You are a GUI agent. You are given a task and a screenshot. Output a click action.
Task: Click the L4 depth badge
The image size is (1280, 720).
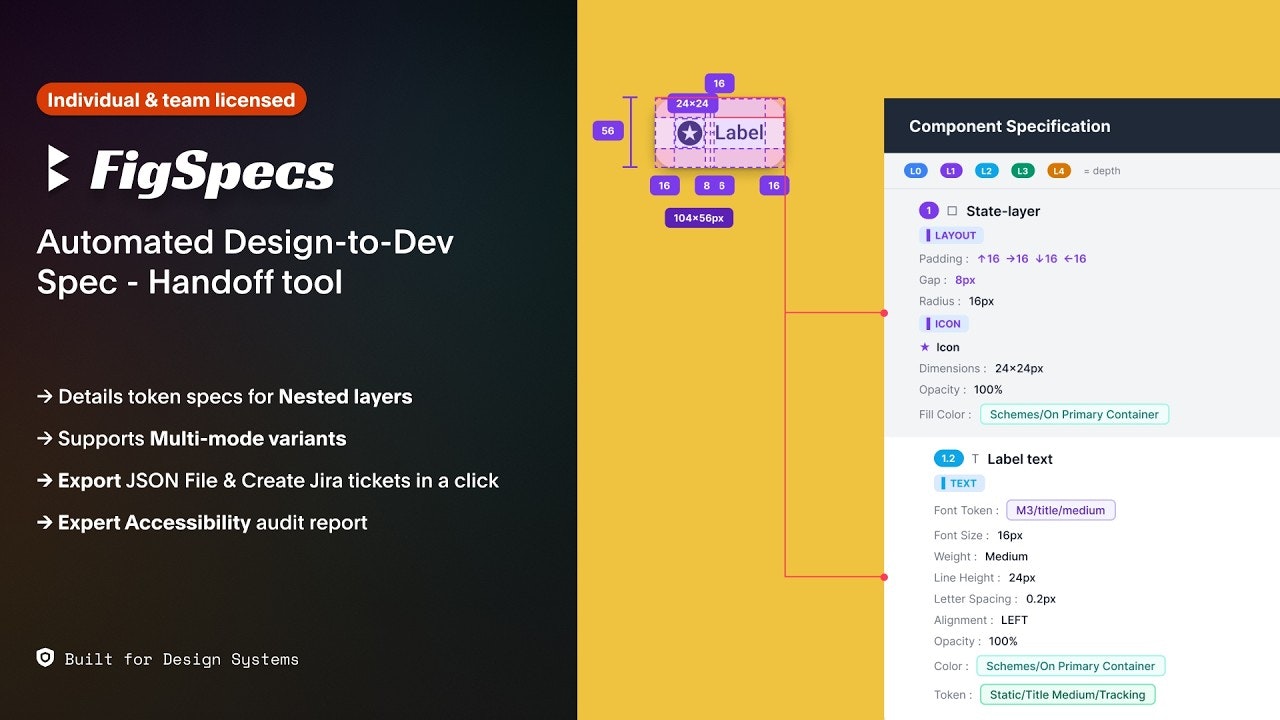[1059, 171]
